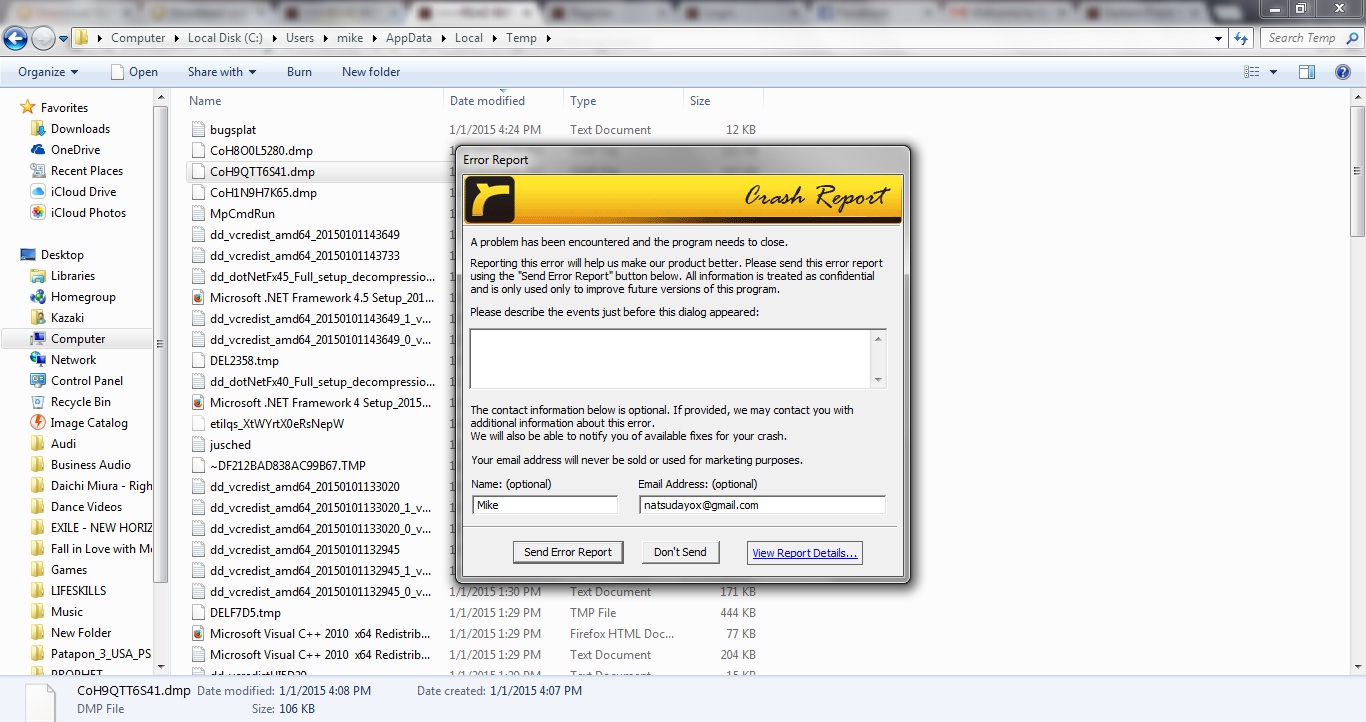This screenshot has width=1366, height=722.
Task: Open the Organize dropdown menu
Action: tap(48, 72)
